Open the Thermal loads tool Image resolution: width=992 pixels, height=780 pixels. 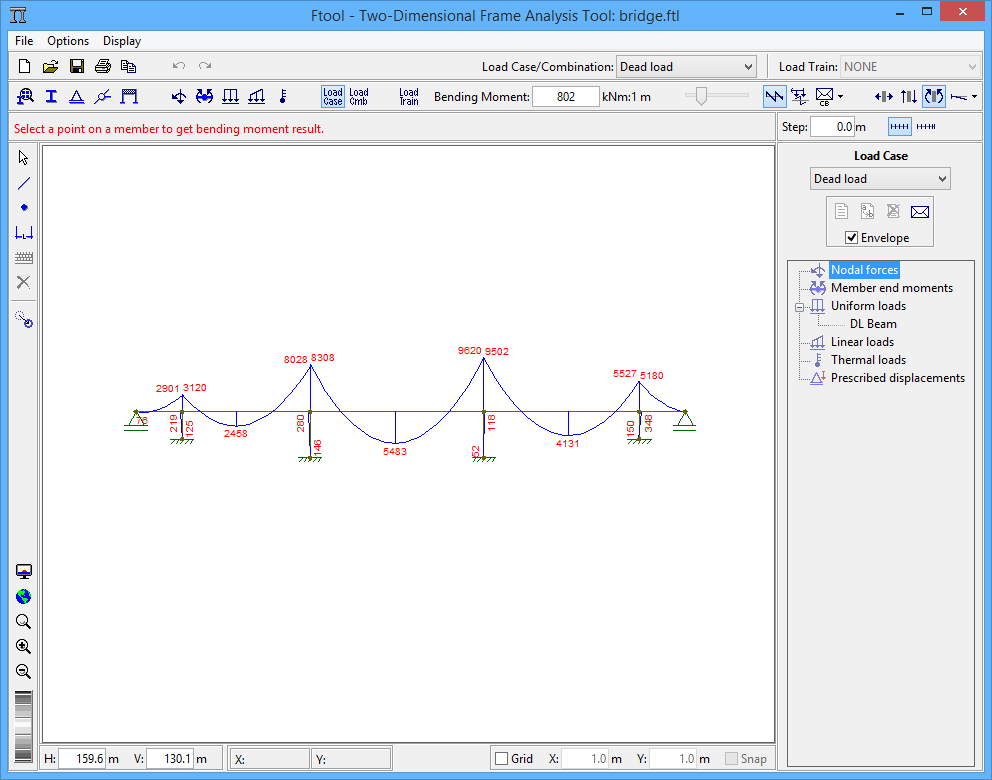click(x=281, y=96)
